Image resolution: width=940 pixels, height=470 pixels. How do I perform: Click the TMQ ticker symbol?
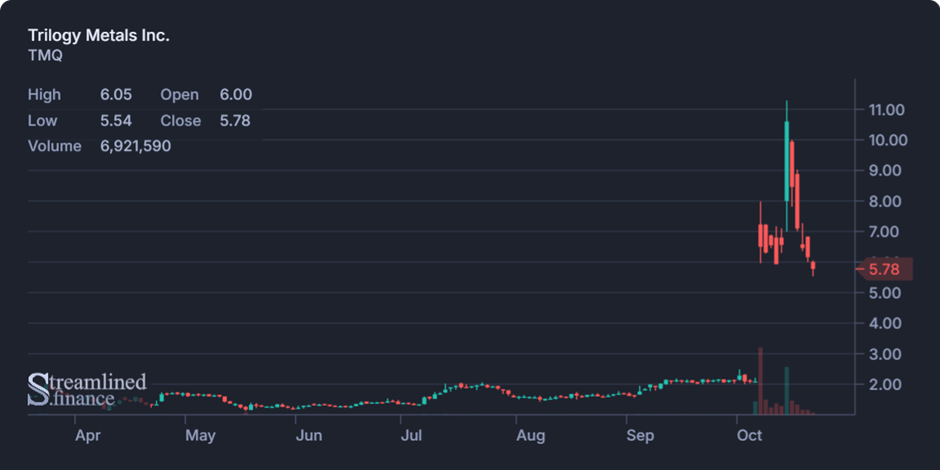46,56
